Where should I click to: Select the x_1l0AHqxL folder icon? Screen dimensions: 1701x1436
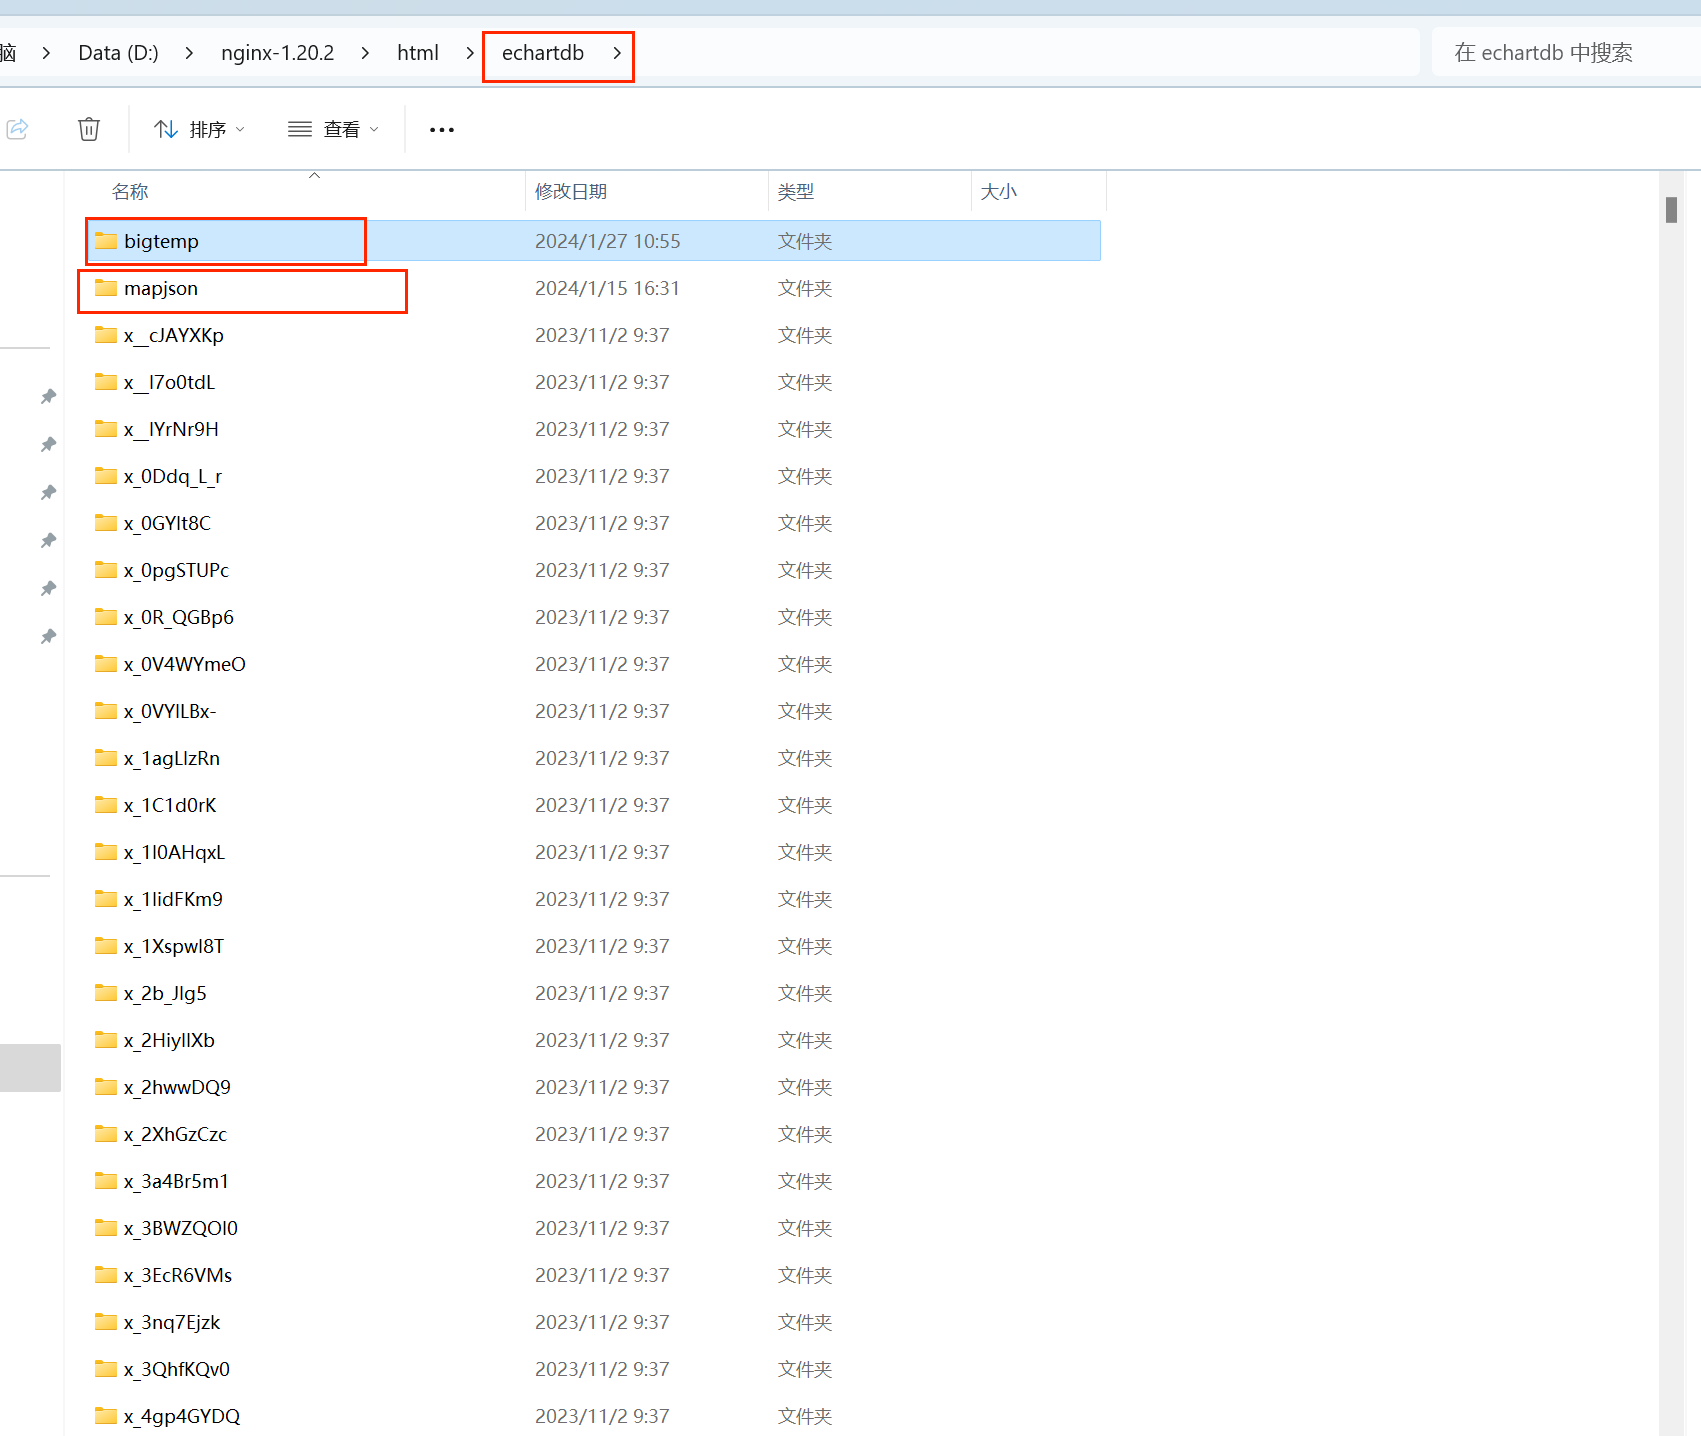tap(106, 852)
